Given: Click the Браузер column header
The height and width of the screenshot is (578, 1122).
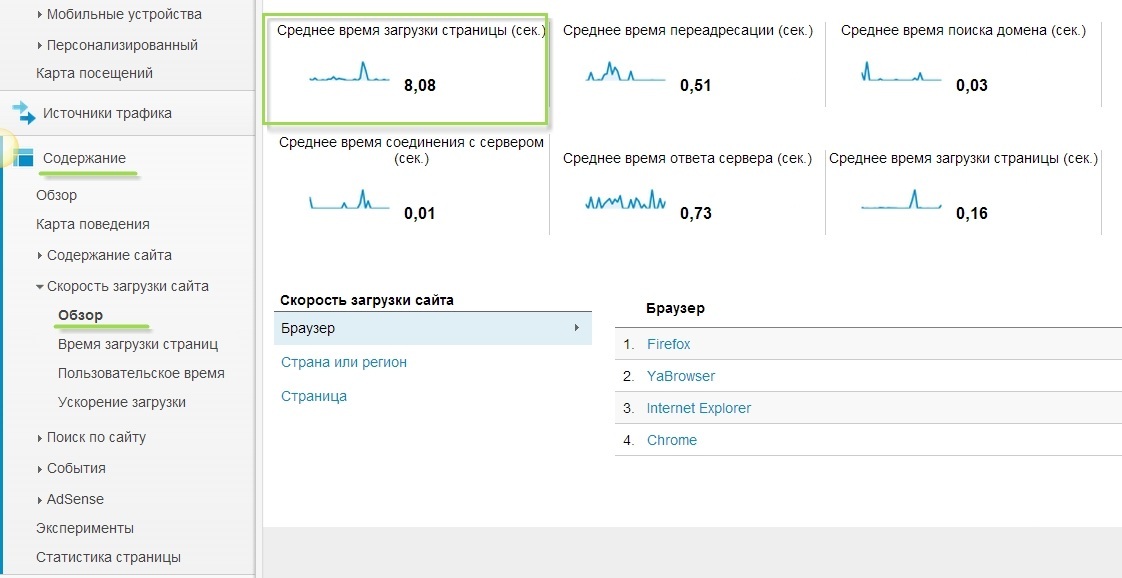Looking at the screenshot, I should click(x=675, y=308).
